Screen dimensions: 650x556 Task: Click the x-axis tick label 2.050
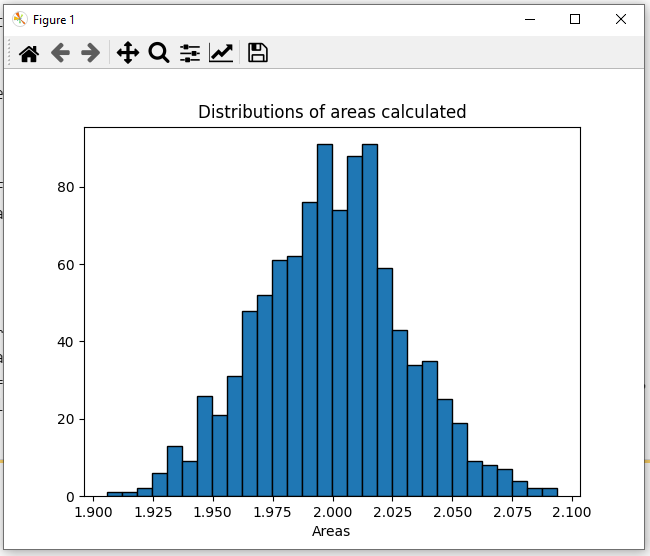pos(452,512)
